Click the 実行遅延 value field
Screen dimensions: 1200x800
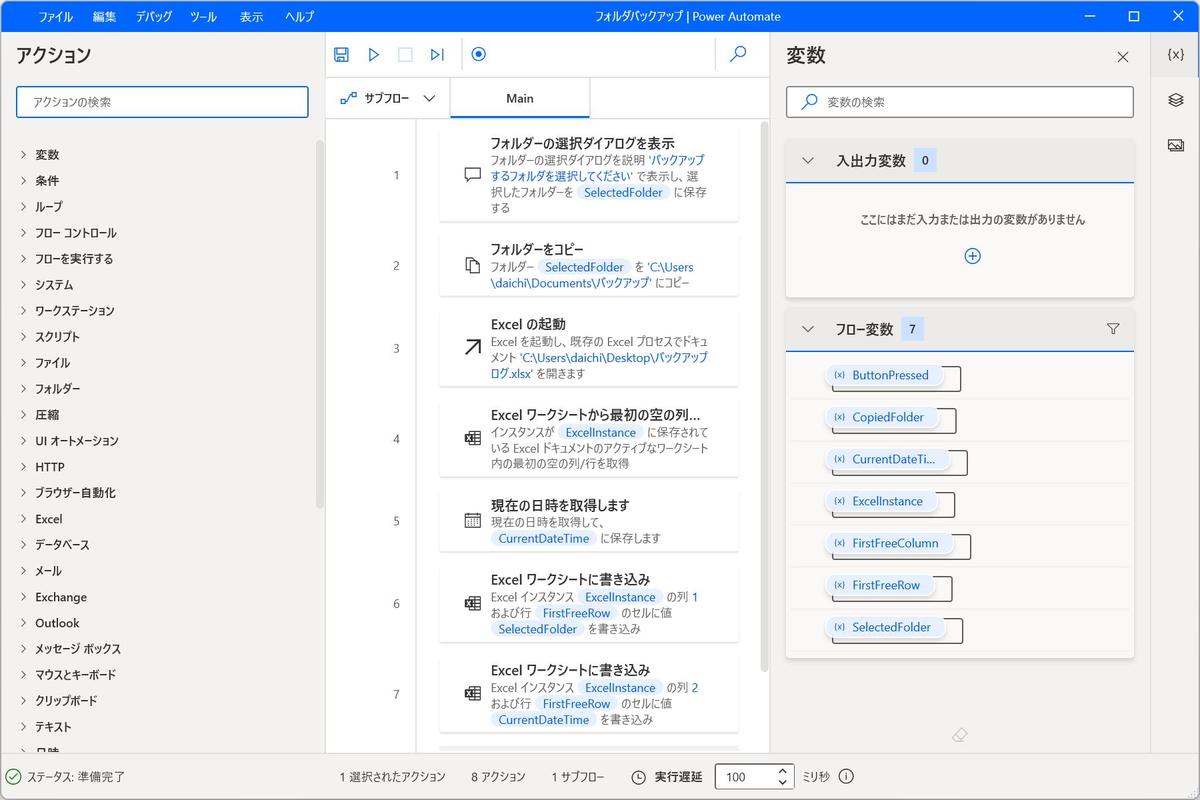pyautogui.click(x=745, y=777)
